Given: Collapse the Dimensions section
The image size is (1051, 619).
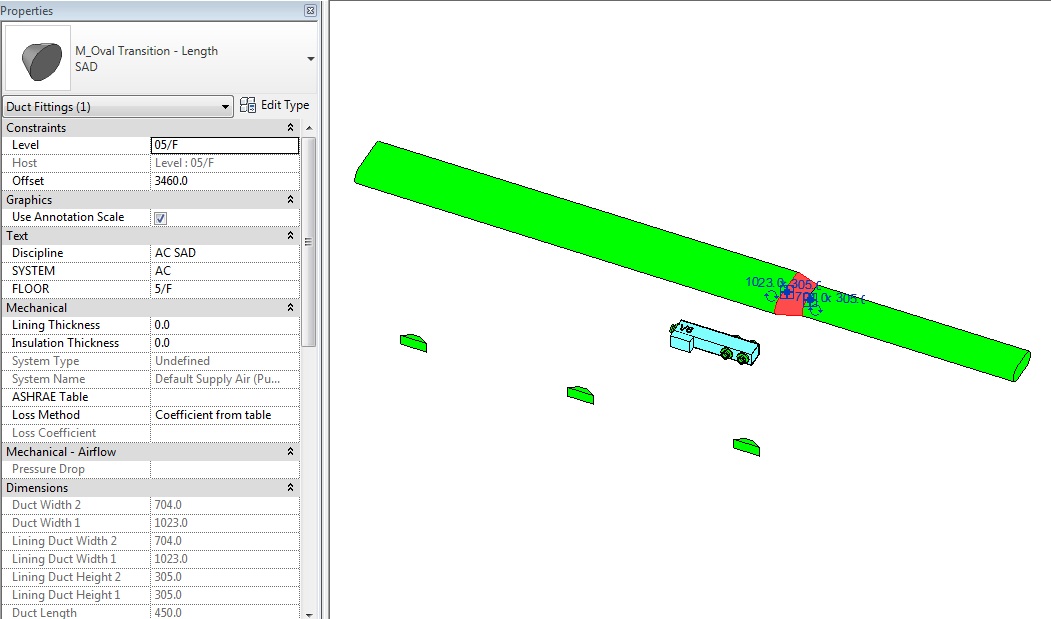Looking at the screenshot, I should (x=290, y=488).
